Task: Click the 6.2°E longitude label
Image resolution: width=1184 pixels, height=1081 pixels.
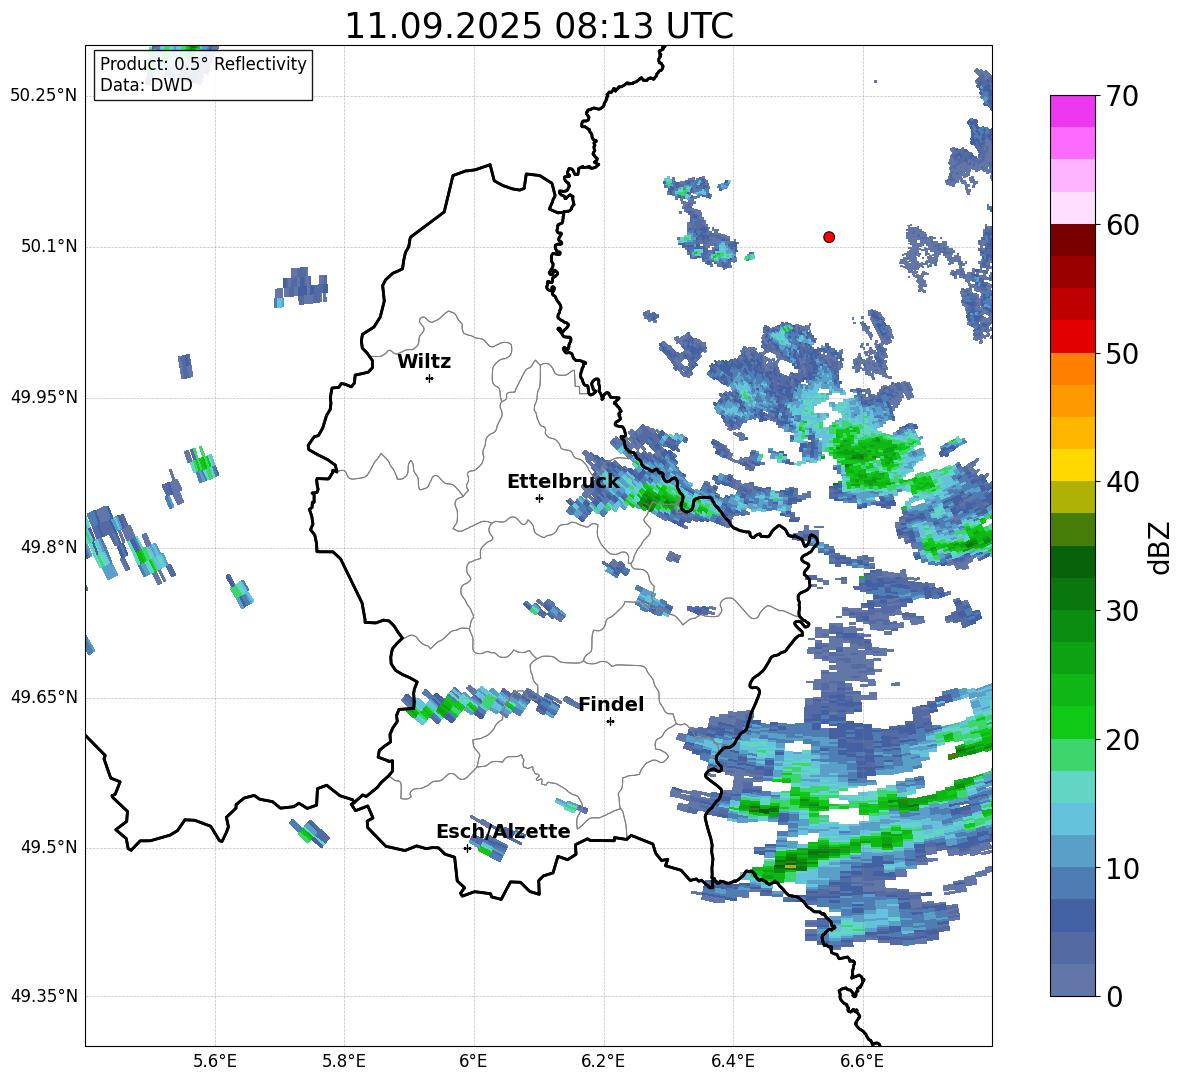Action: click(x=603, y=1061)
